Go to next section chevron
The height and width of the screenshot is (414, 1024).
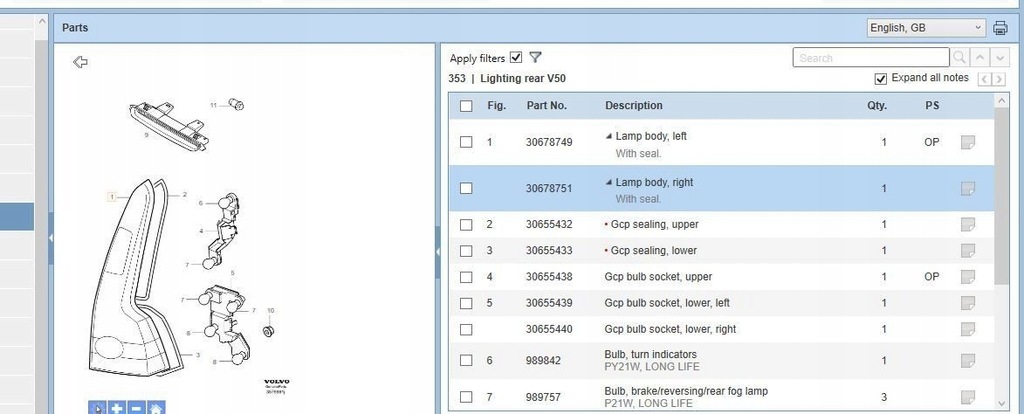(x=999, y=79)
